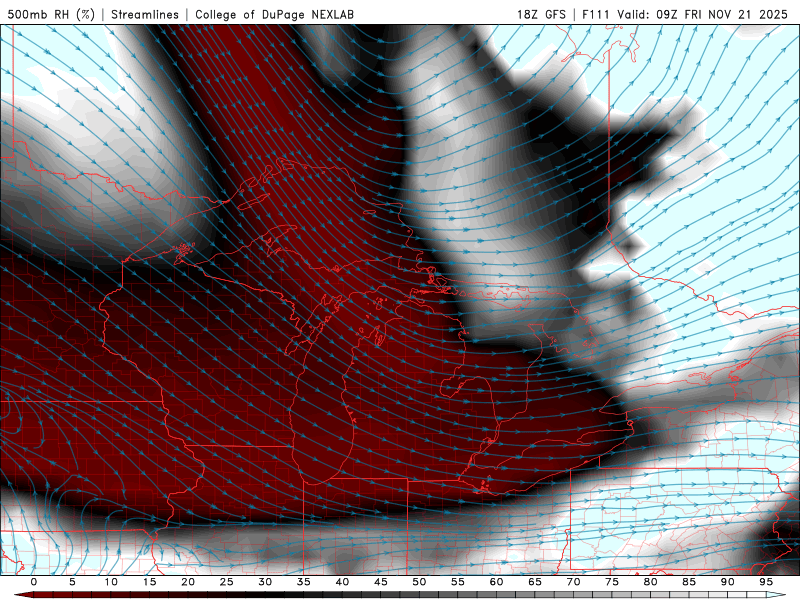The image size is (800, 600).
Task: Click the "90" label on color scale
Action: (x=727, y=582)
